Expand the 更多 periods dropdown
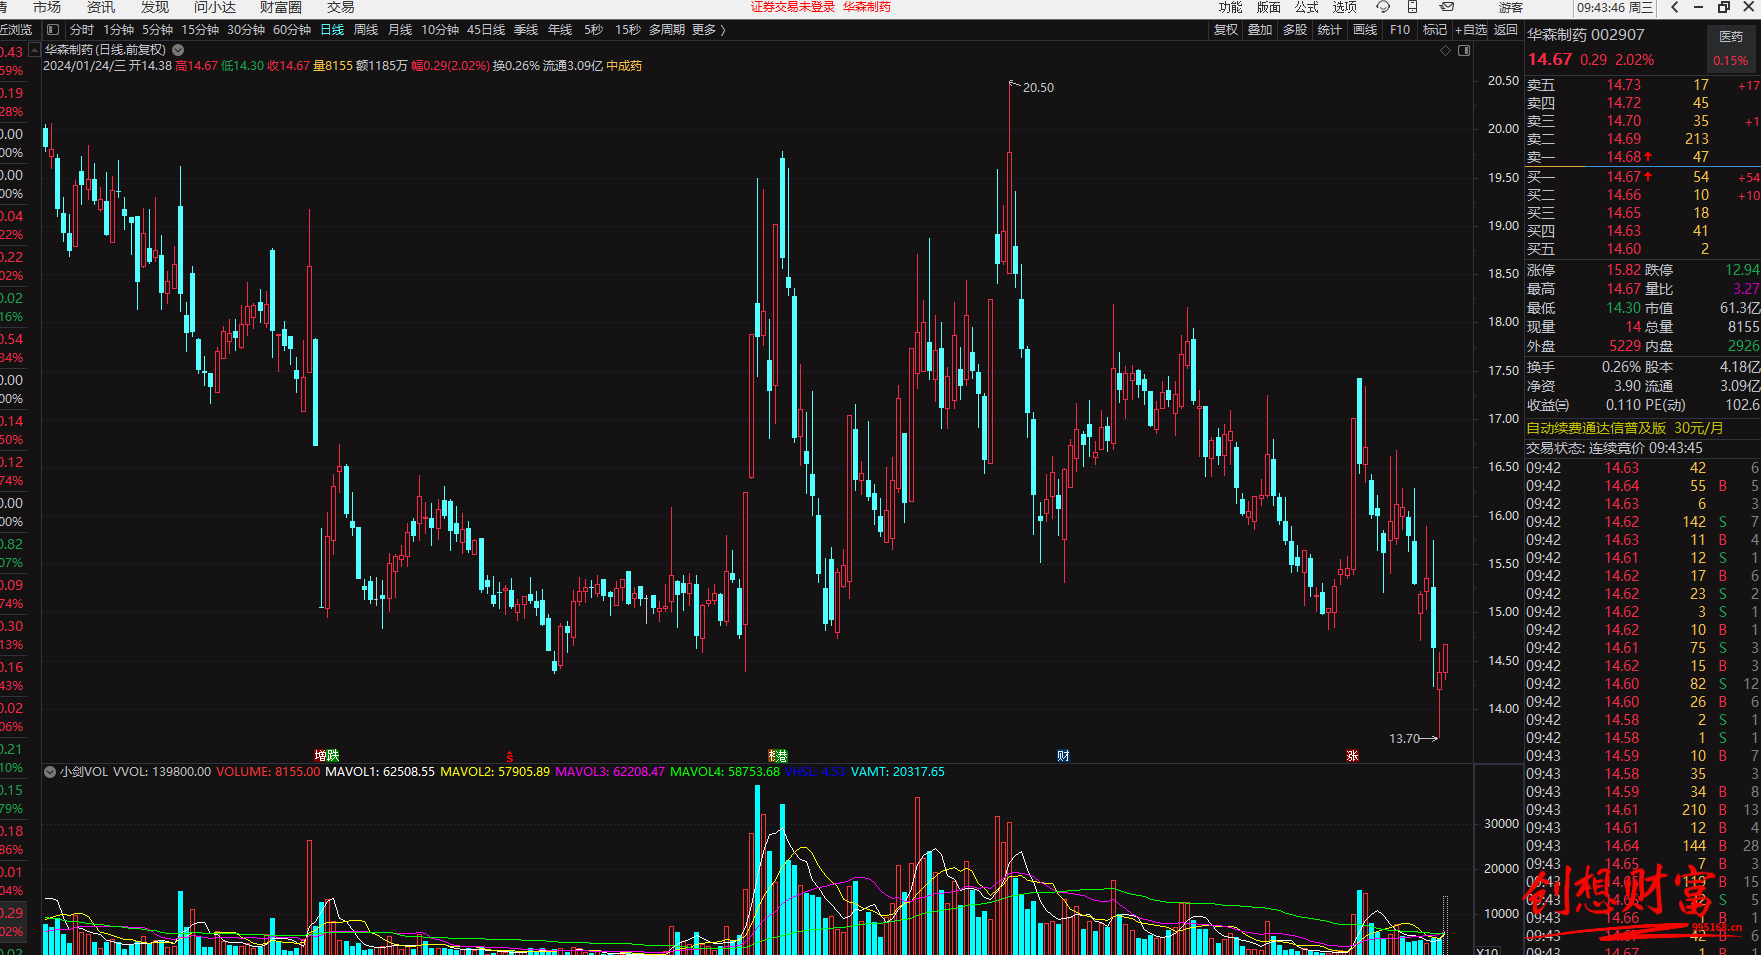Screen dimensions: 1761x955 click(708, 30)
